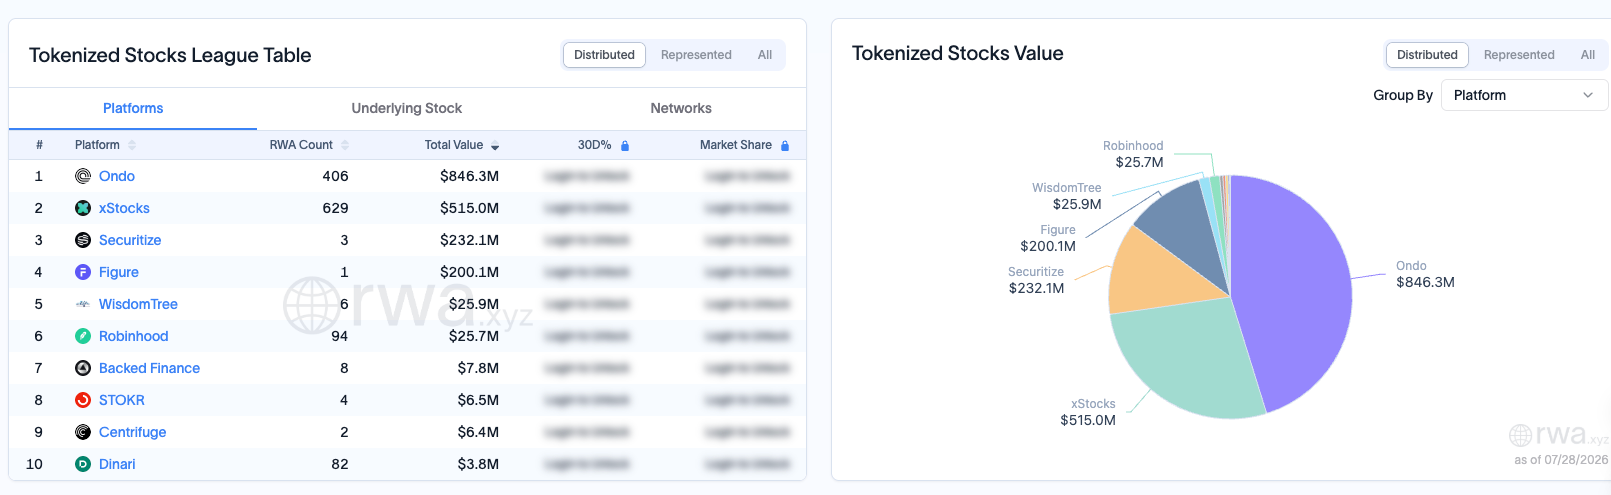The height and width of the screenshot is (495, 1611).
Task: Click the Dinari platform logo icon
Action: pos(83,464)
